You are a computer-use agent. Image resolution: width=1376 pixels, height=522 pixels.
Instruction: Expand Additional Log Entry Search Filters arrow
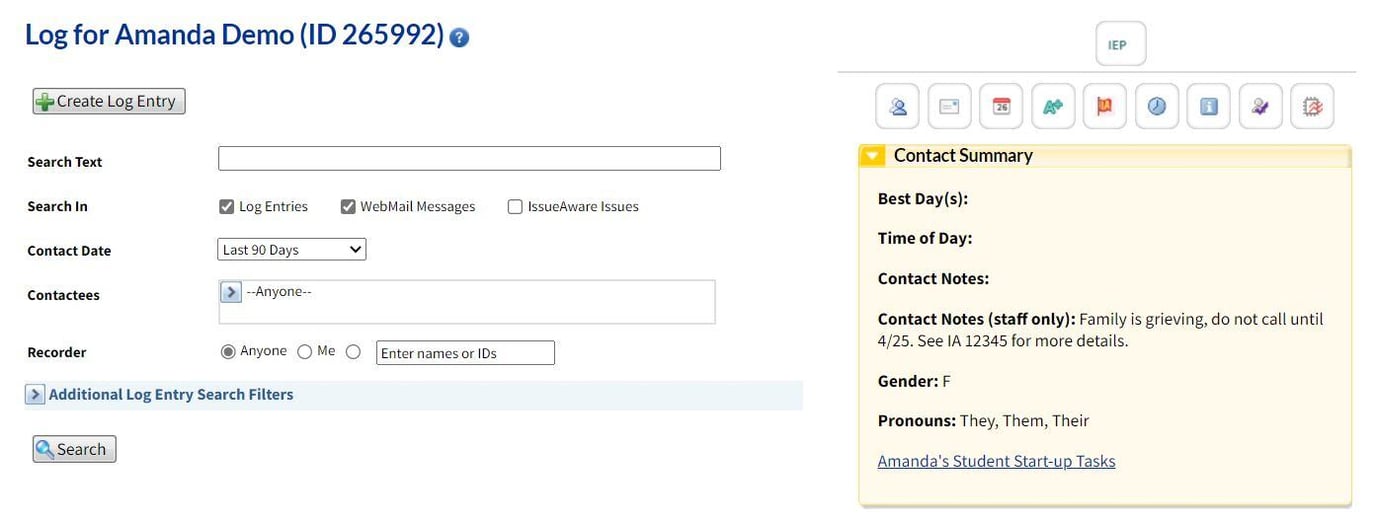(x=35, y=395)
